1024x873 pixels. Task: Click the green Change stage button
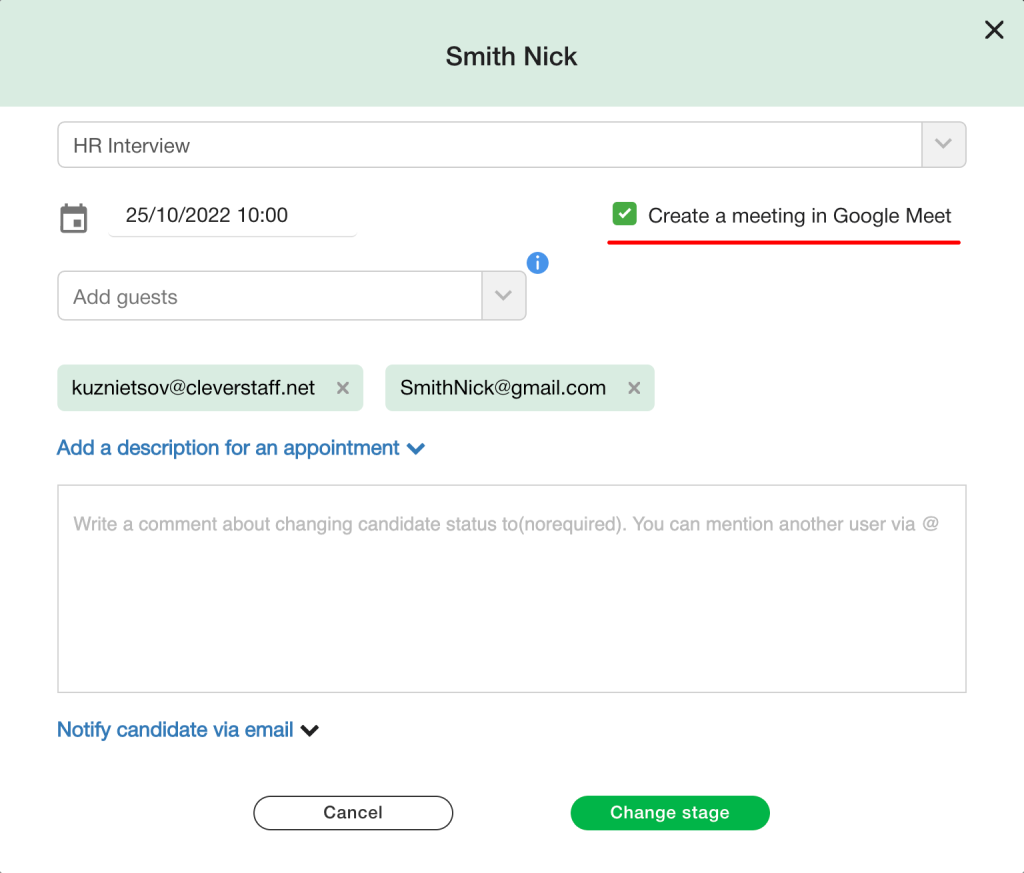(669, 813)
